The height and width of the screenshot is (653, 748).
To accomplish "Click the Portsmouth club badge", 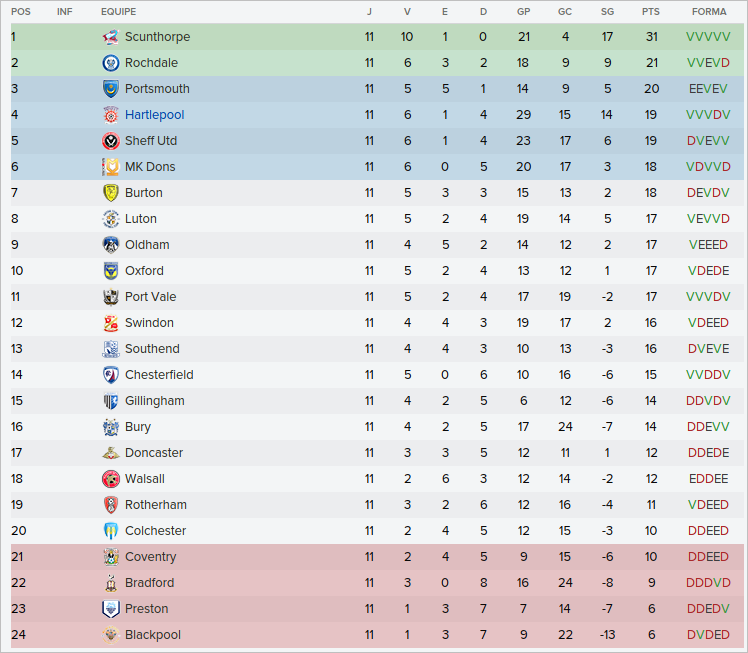I will [x=111, y=89].
